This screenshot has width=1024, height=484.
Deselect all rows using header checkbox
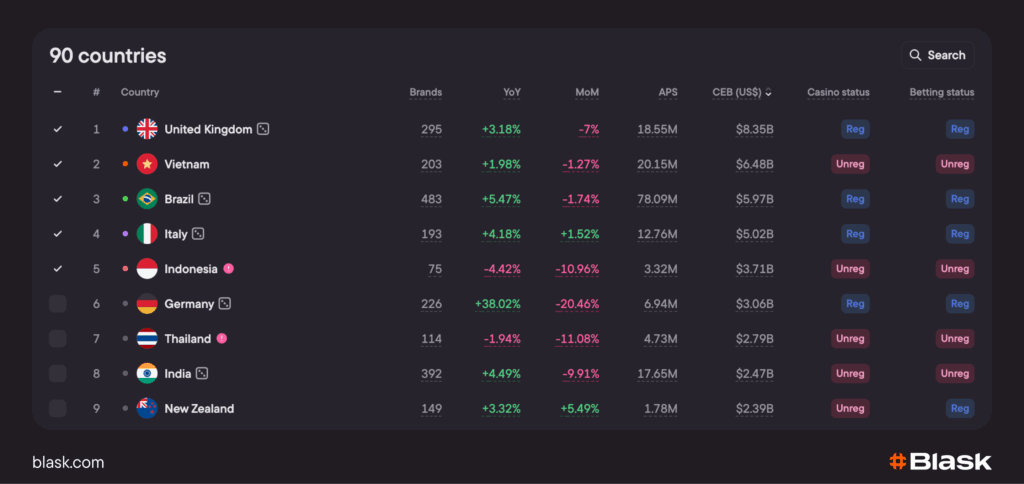[x=58, y=92]
